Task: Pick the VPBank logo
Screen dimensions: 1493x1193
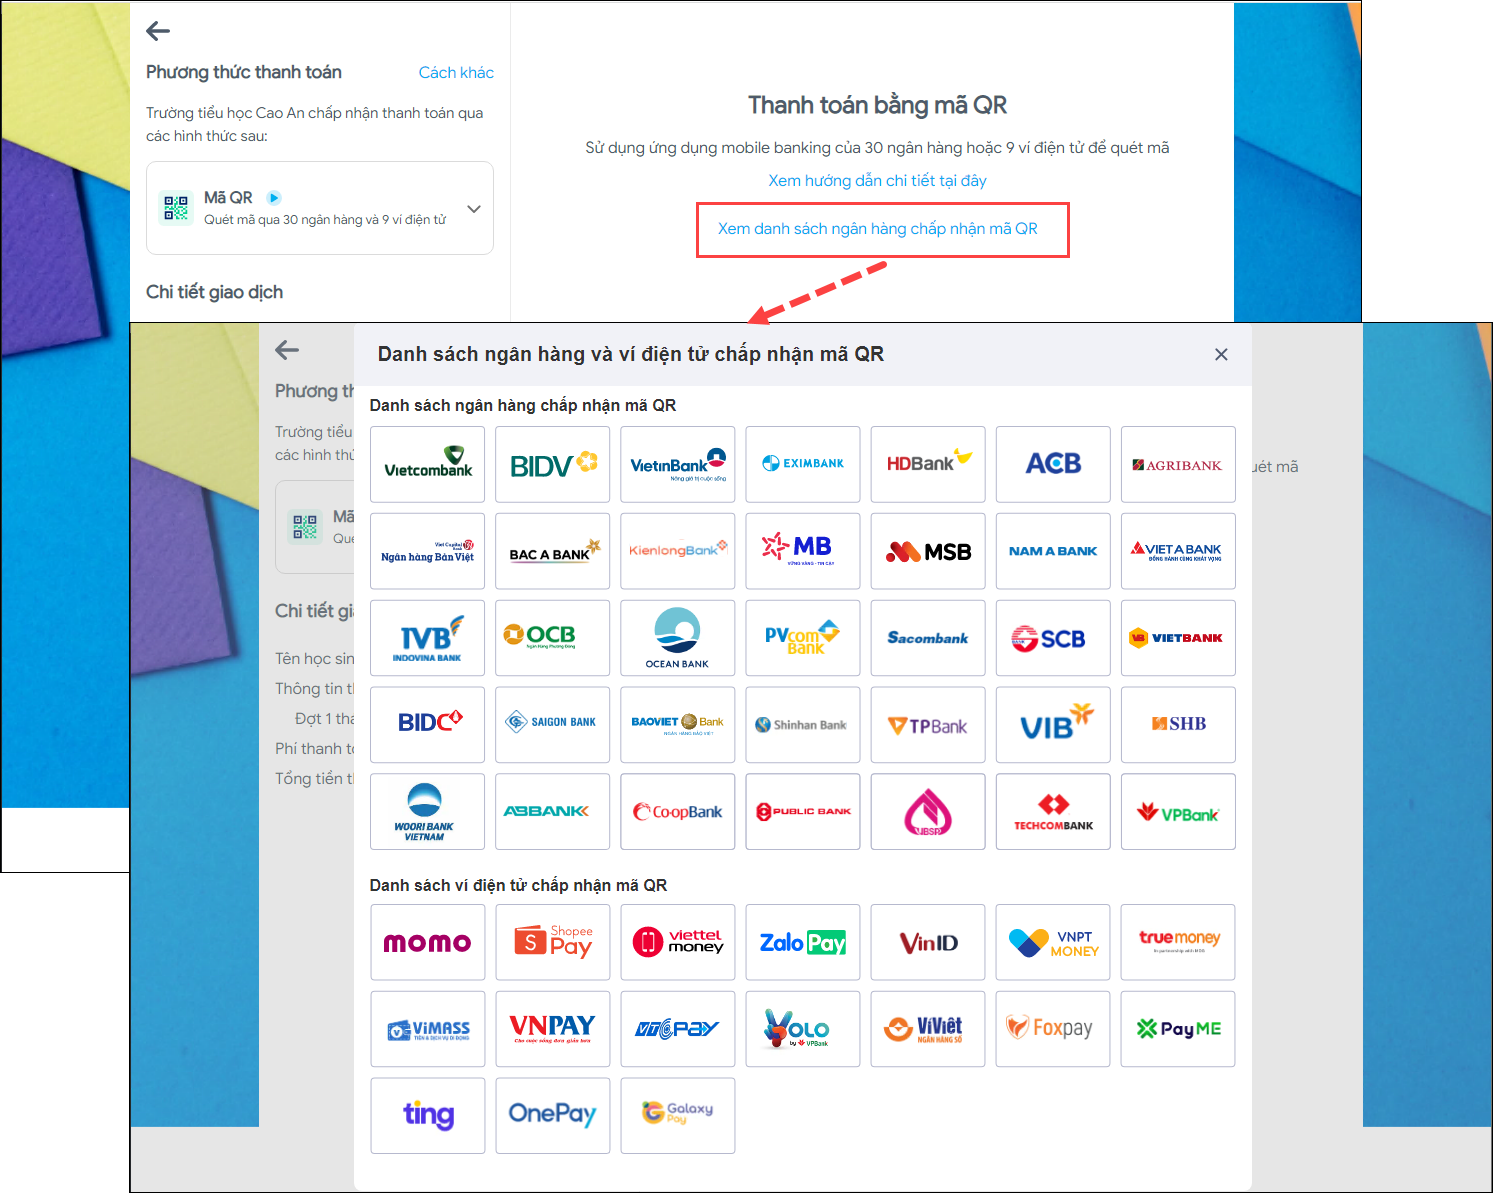Action: (x=1178, y=811)
